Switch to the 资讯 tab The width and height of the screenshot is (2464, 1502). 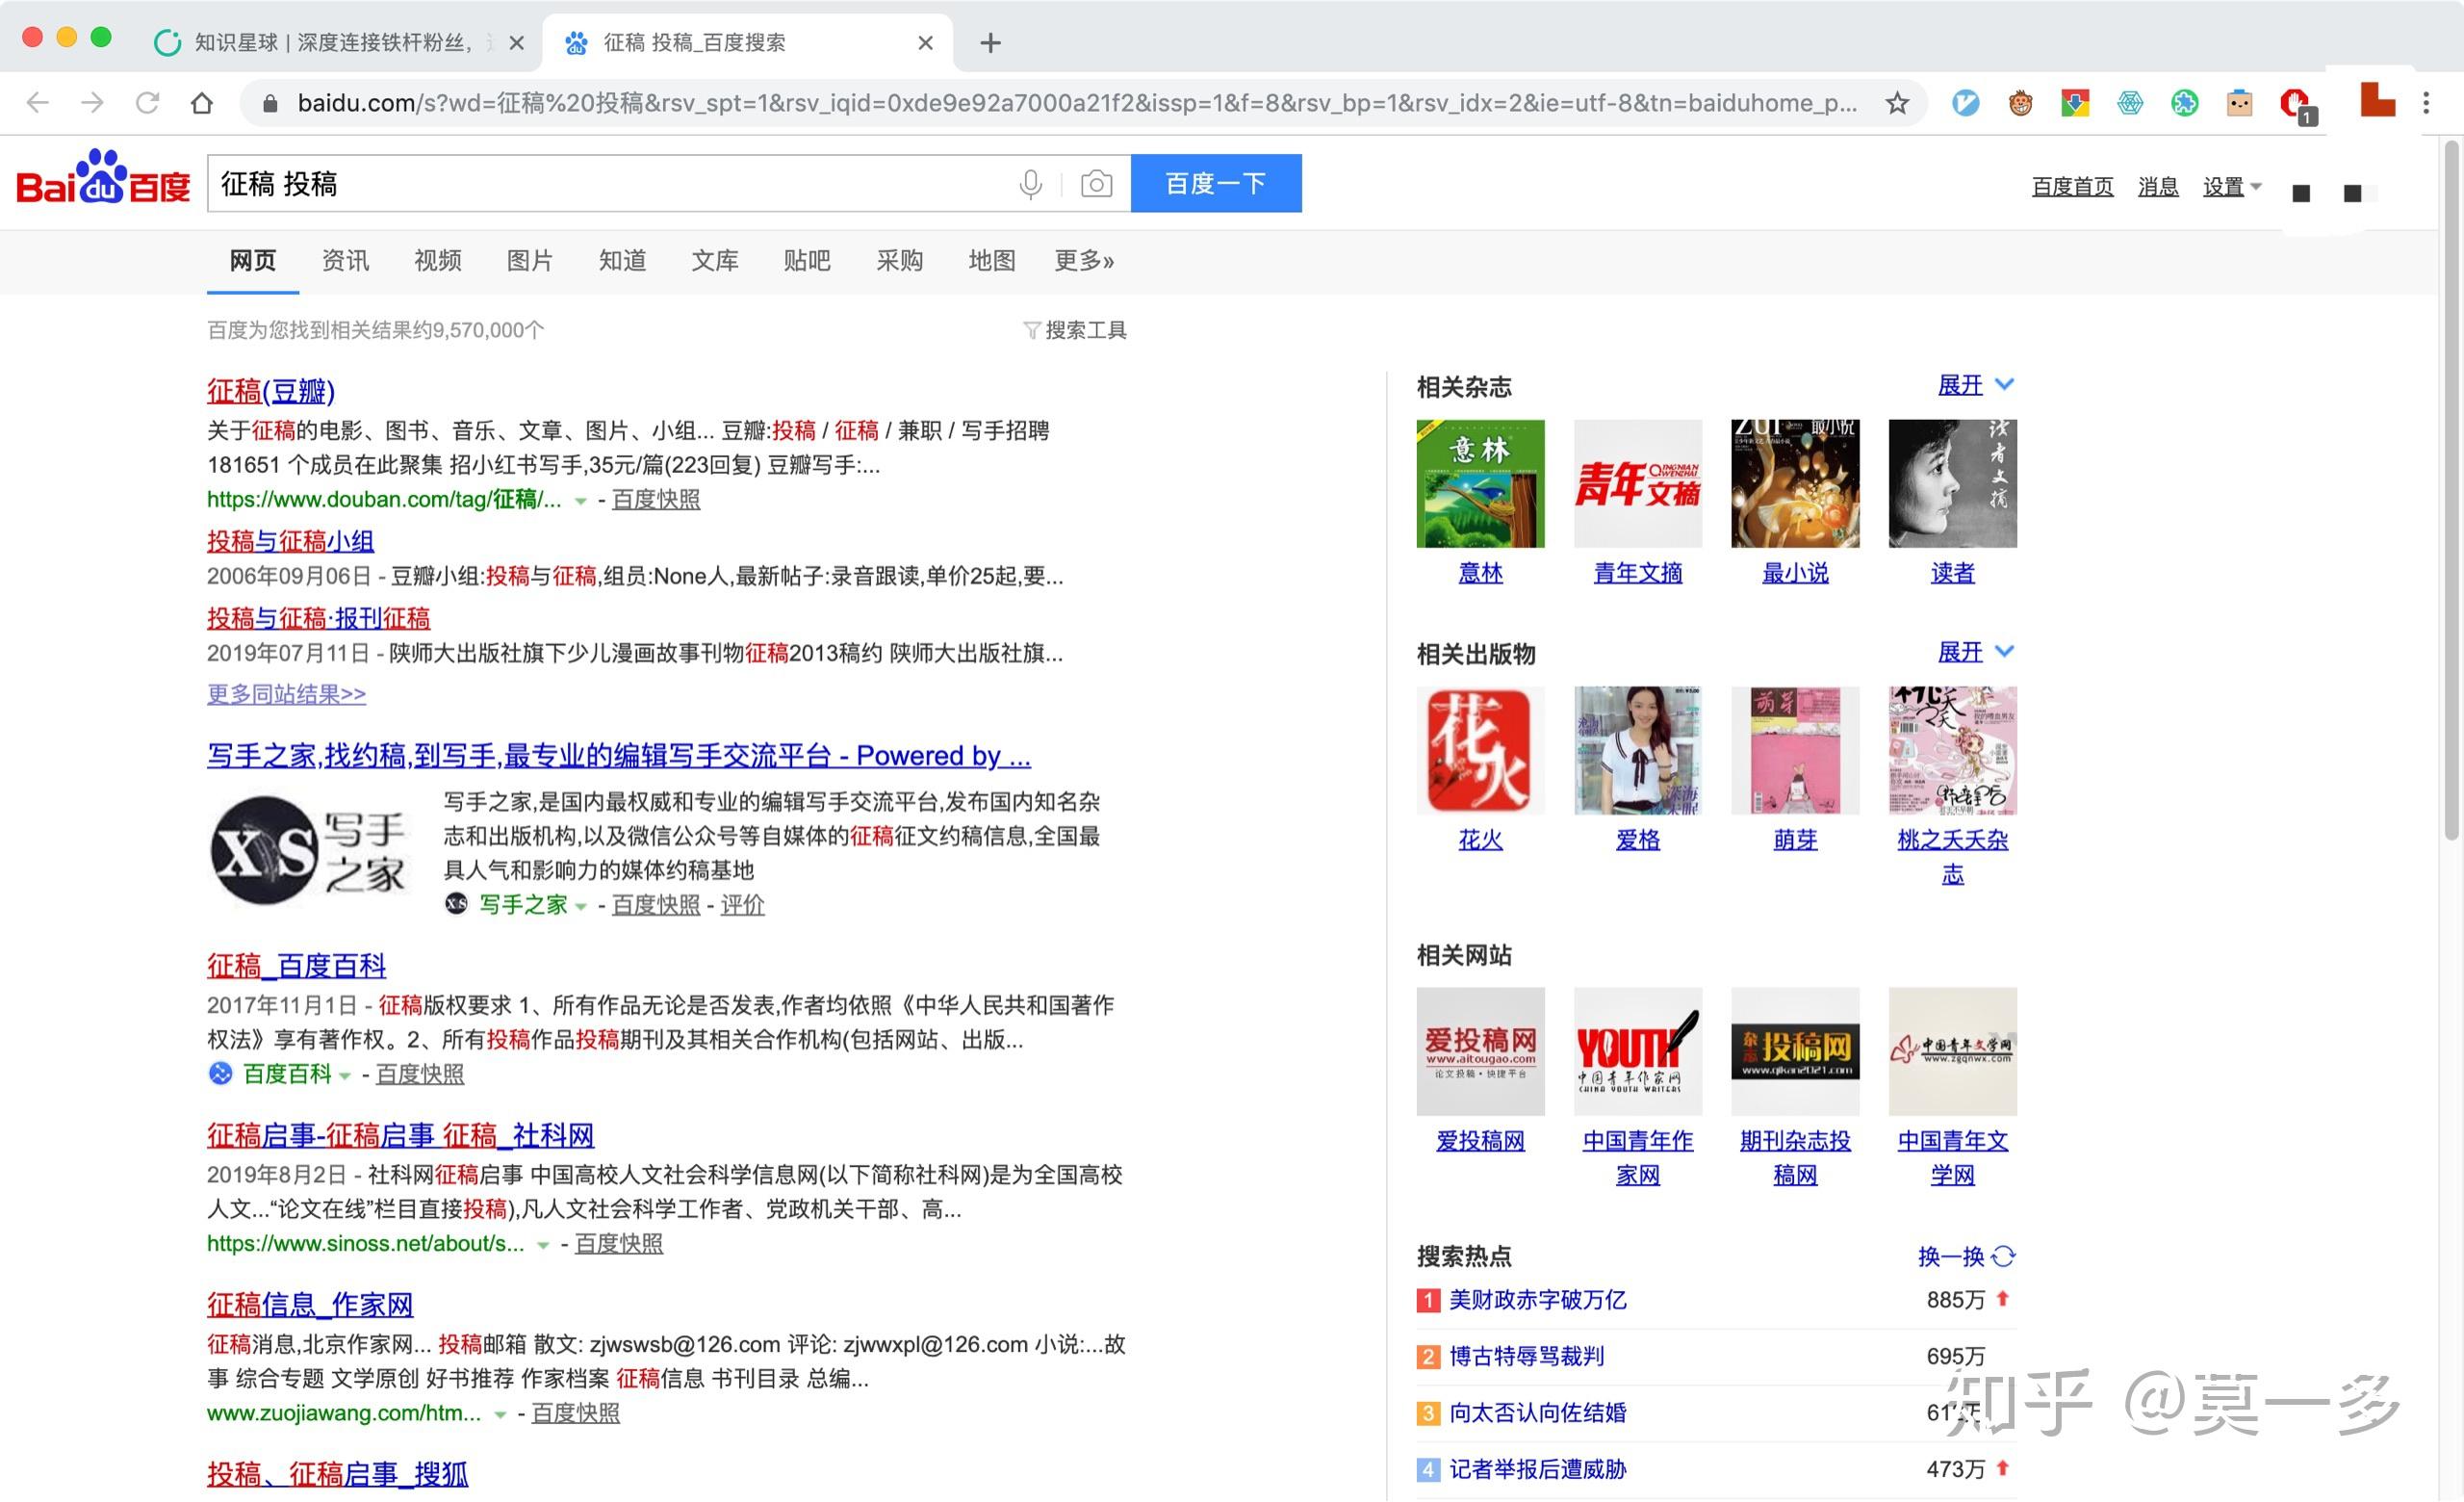(345, 261)
